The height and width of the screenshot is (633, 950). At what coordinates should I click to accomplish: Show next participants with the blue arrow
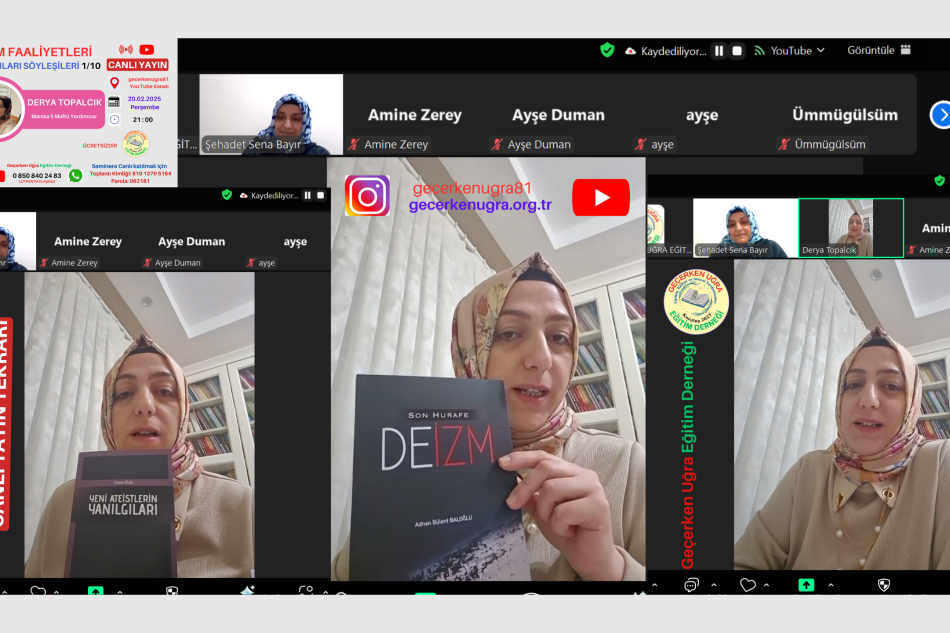(x=940, y=114)
